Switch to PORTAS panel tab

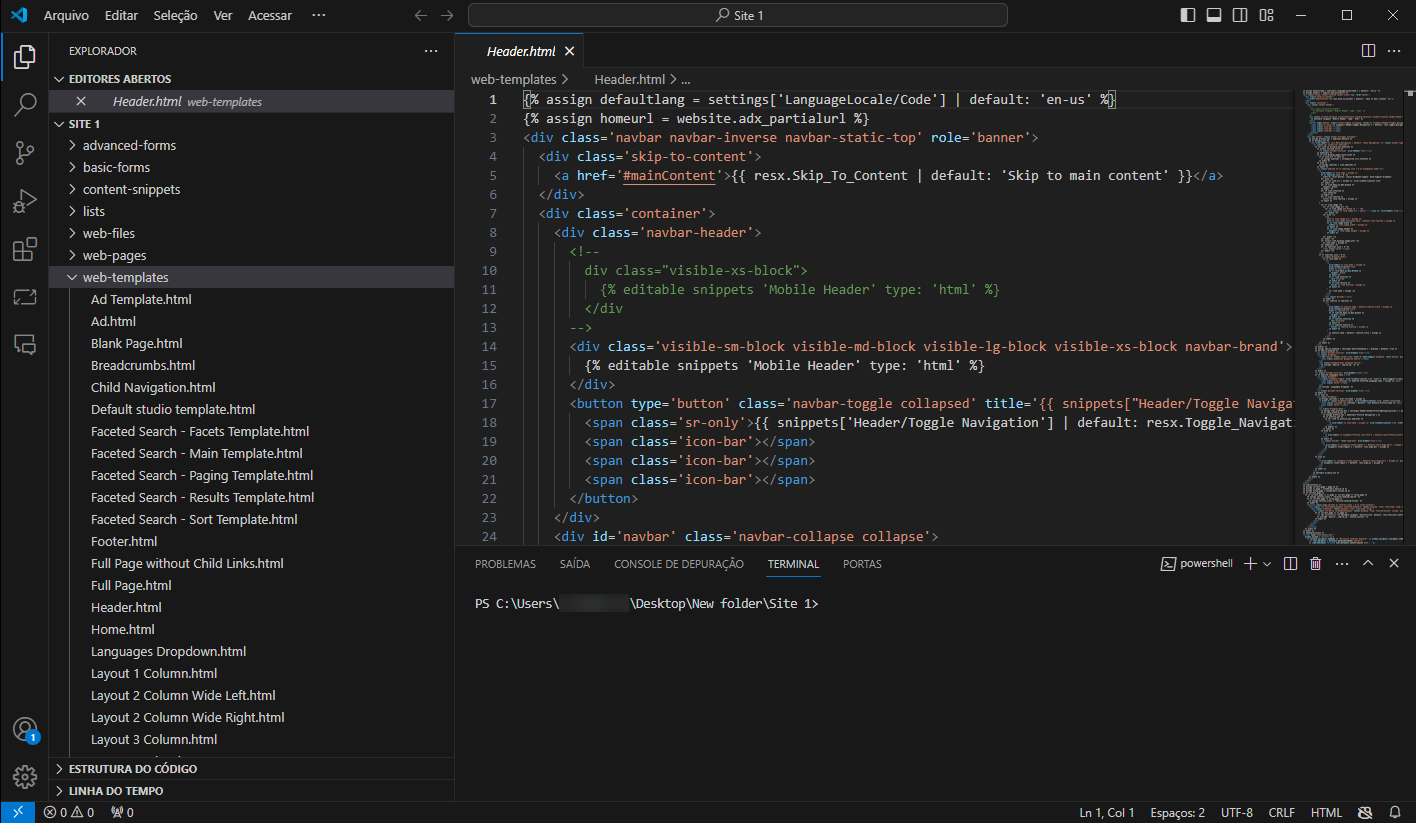pyautogui.click(x=862, y=564)
